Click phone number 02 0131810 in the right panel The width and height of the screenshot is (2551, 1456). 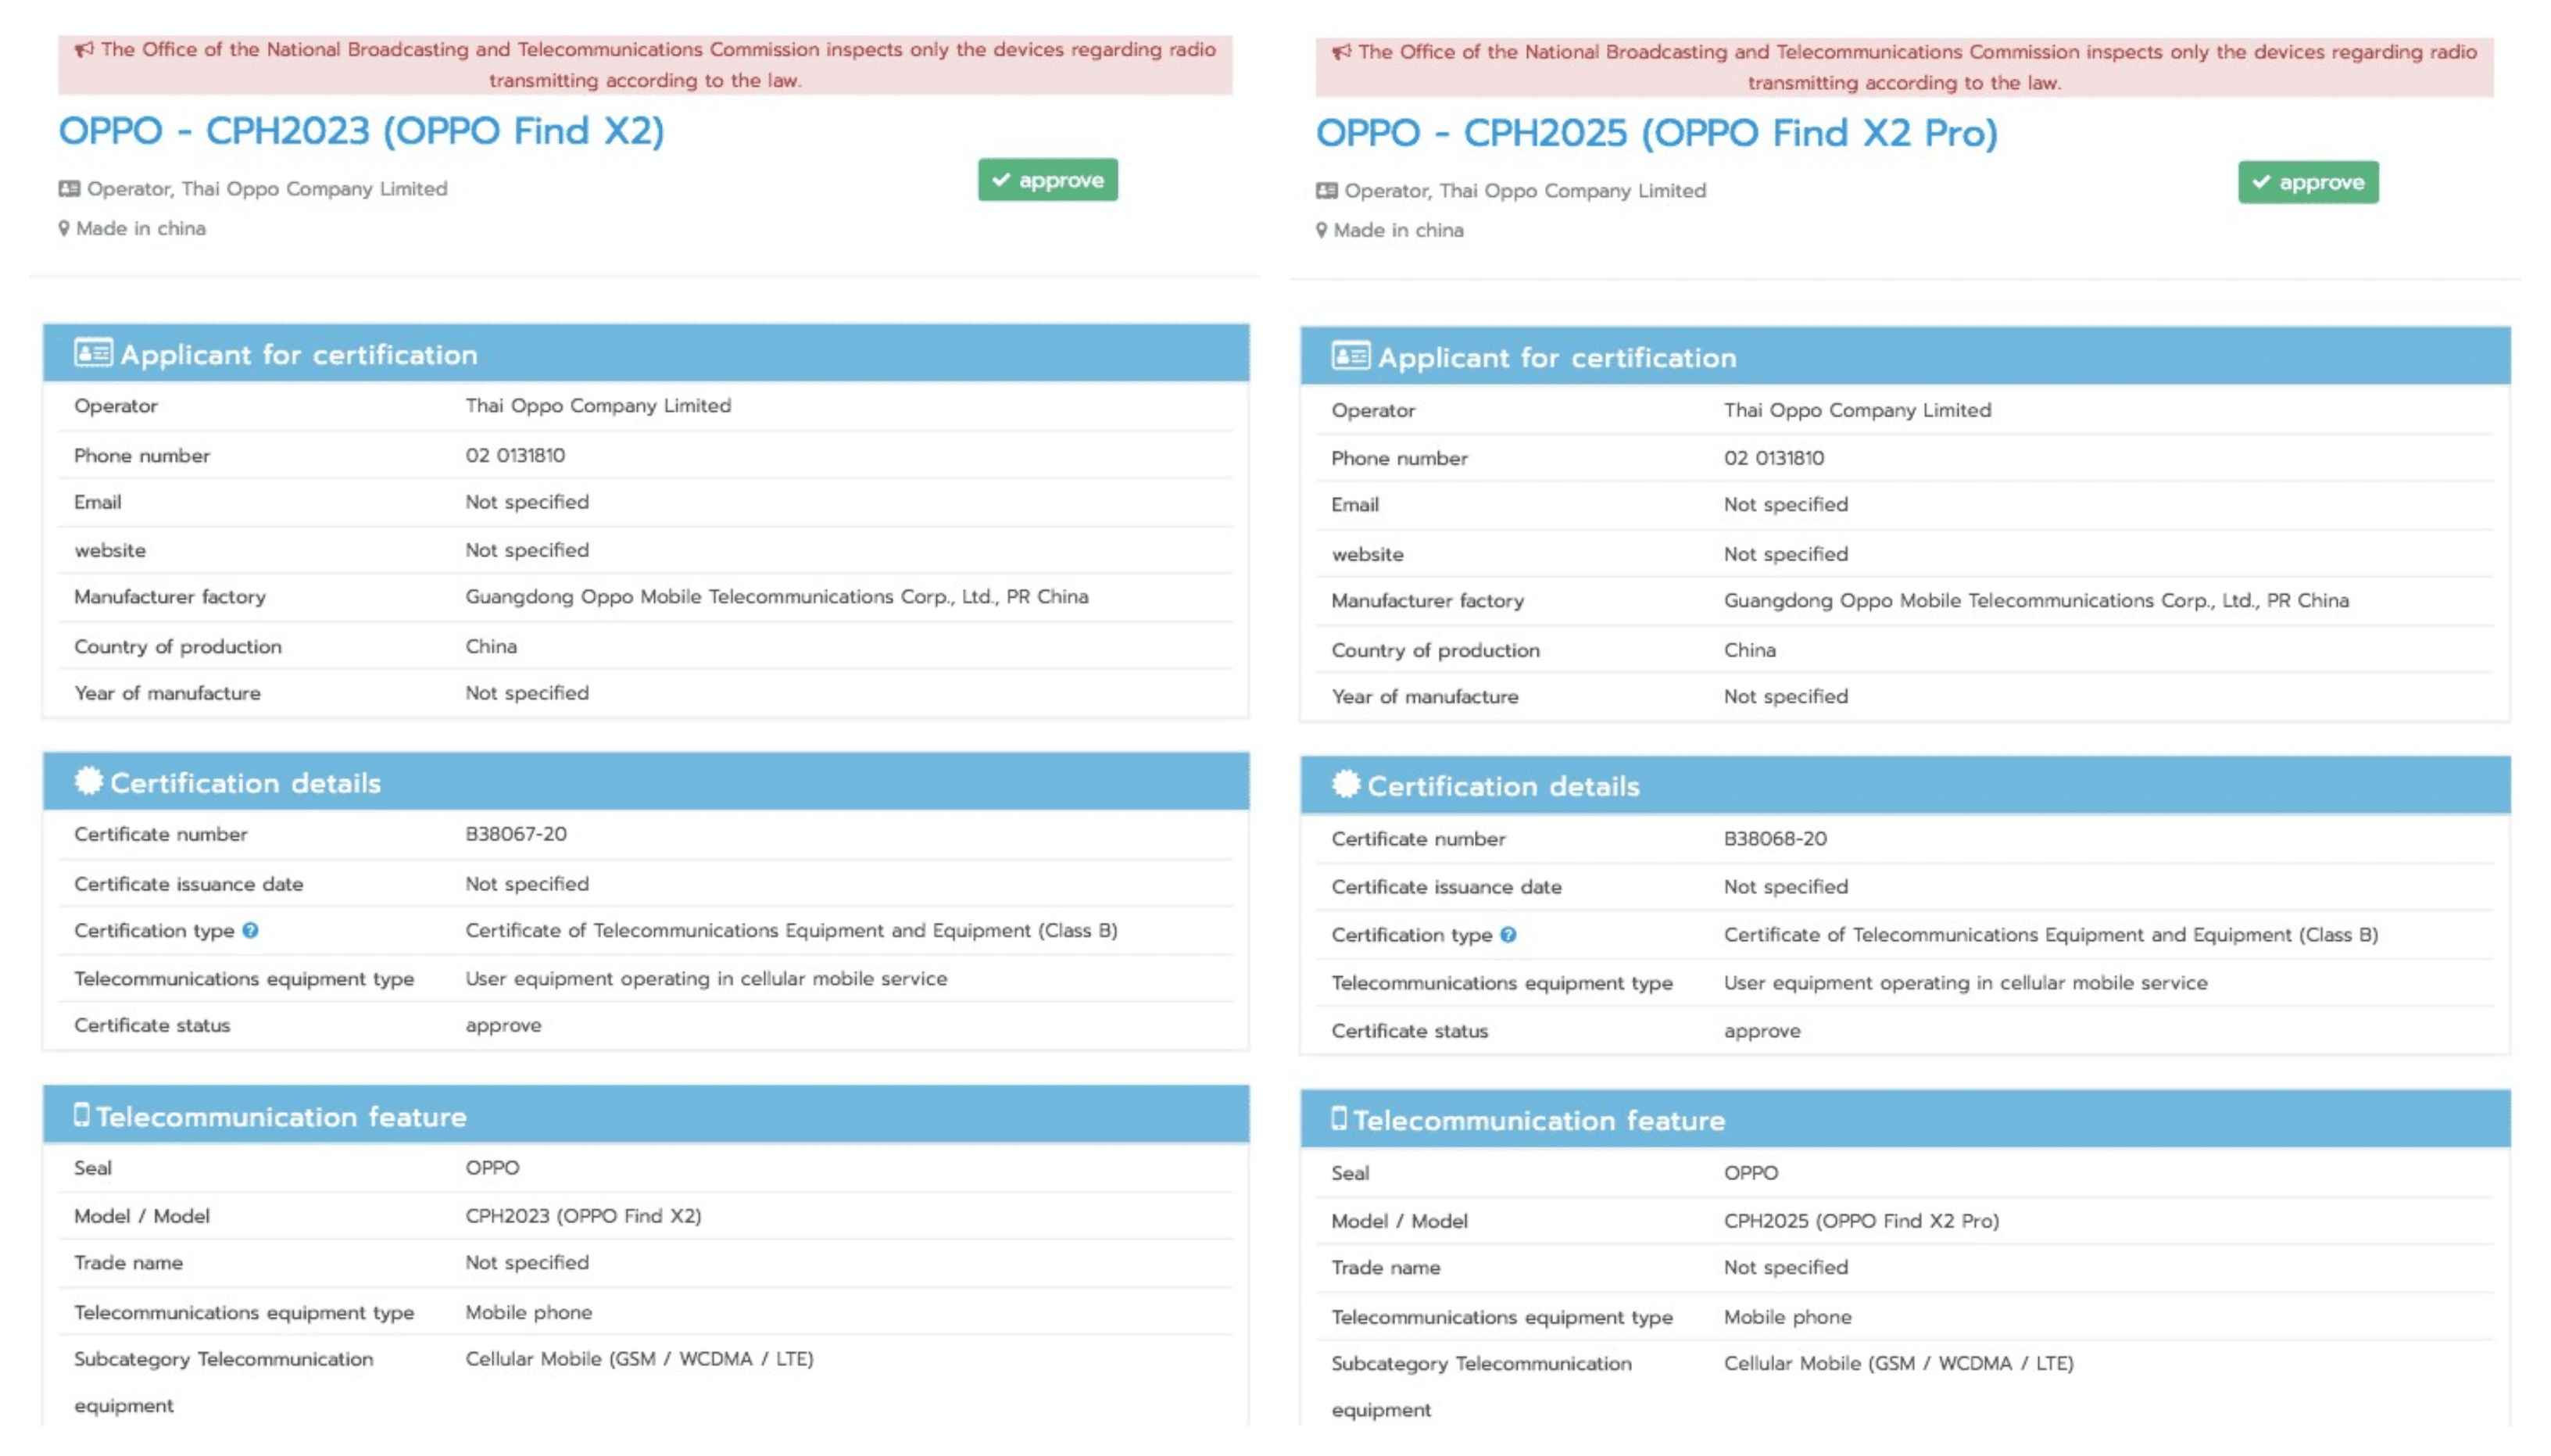point(1773,458)
